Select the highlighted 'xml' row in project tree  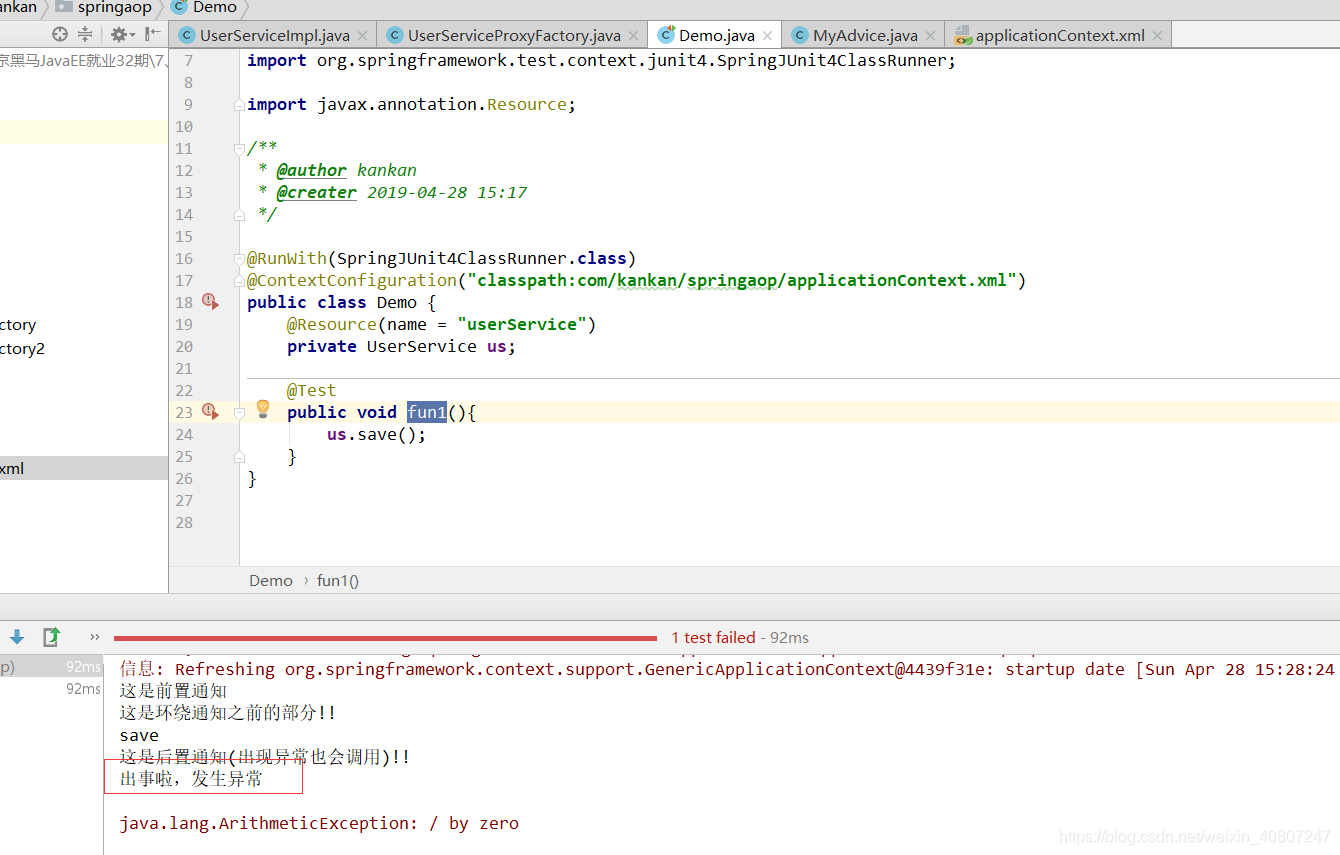(x=84, y=468)
